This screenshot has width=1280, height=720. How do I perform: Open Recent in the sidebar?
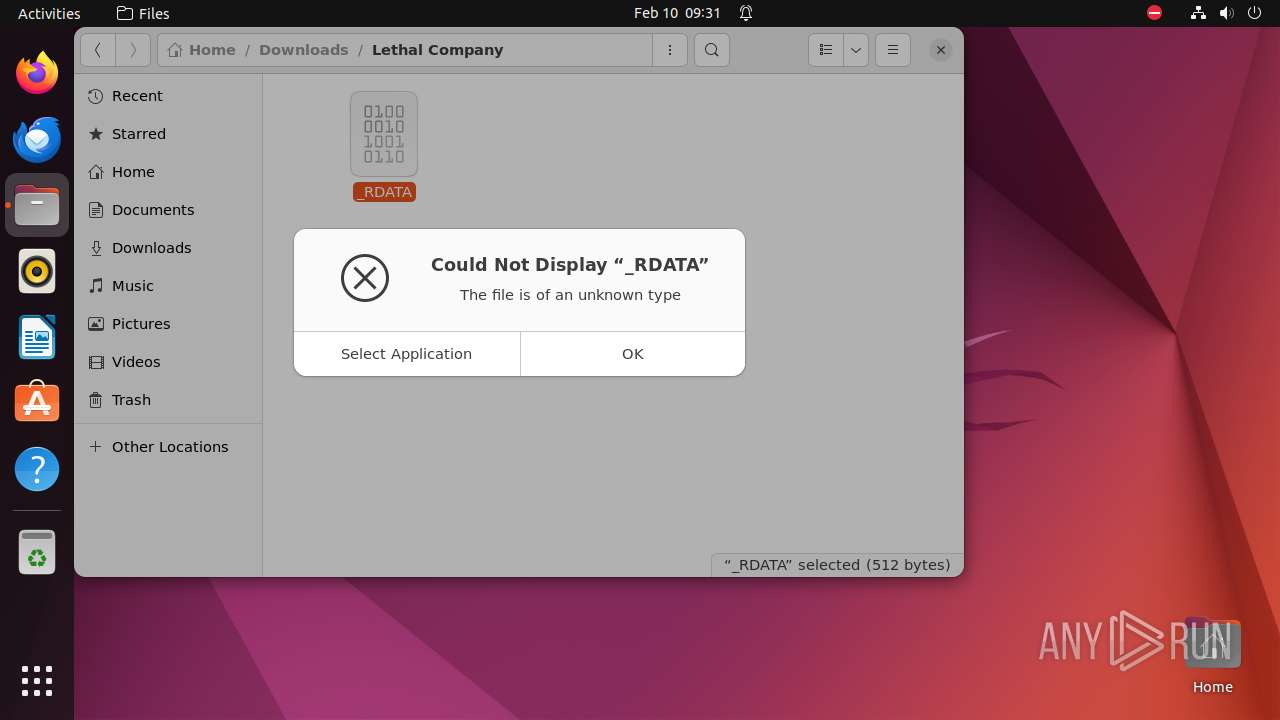(168, 96)
